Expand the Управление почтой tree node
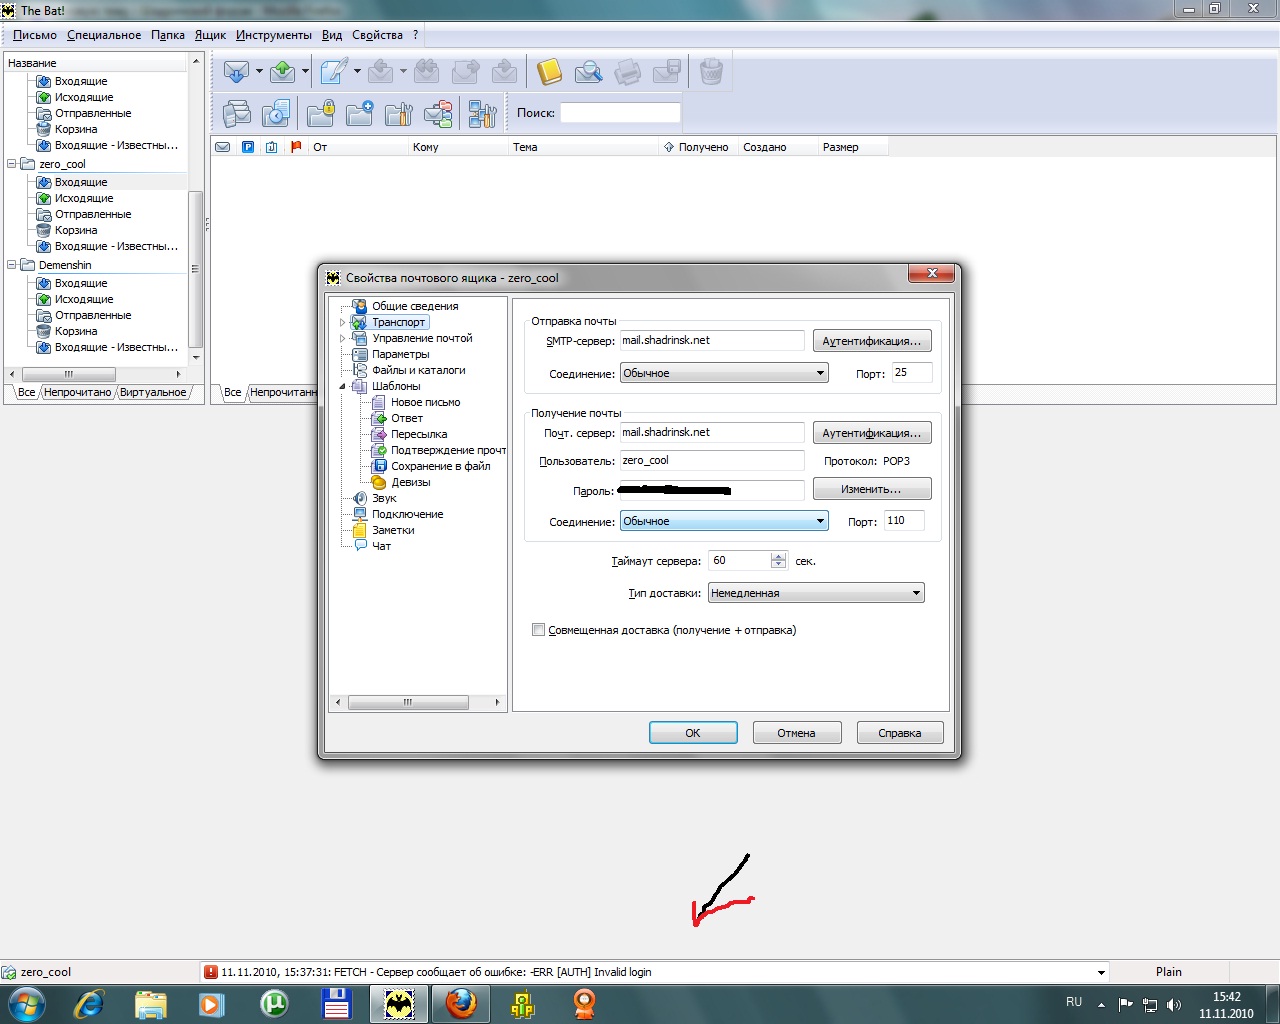Image resolution: width=1280 pixels, height=1024 pixels. coord(342,339)
